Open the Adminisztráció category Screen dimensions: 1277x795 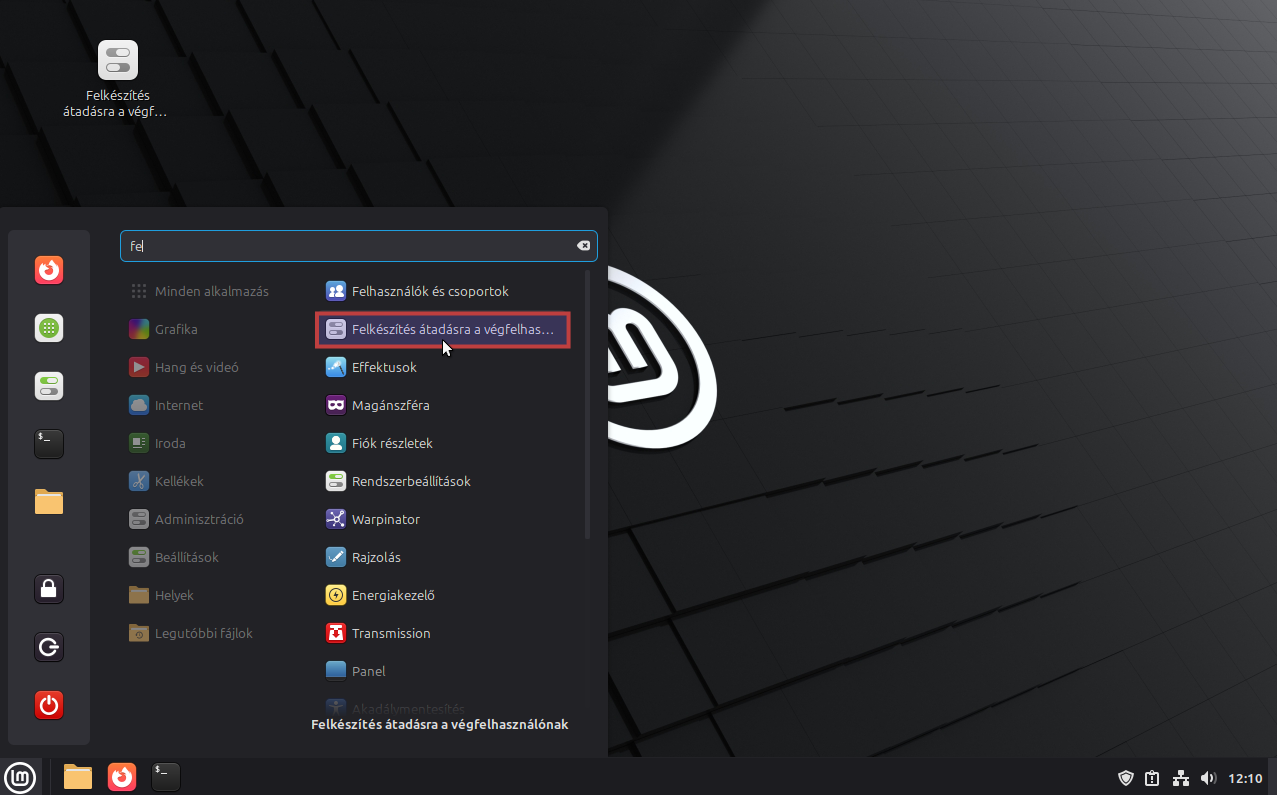coord(198,519)
